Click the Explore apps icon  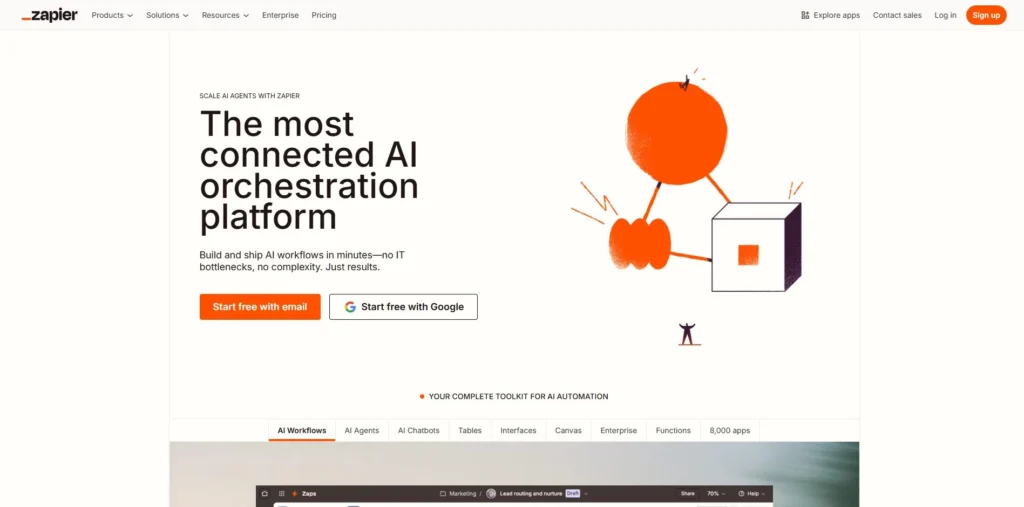[805, 15]
